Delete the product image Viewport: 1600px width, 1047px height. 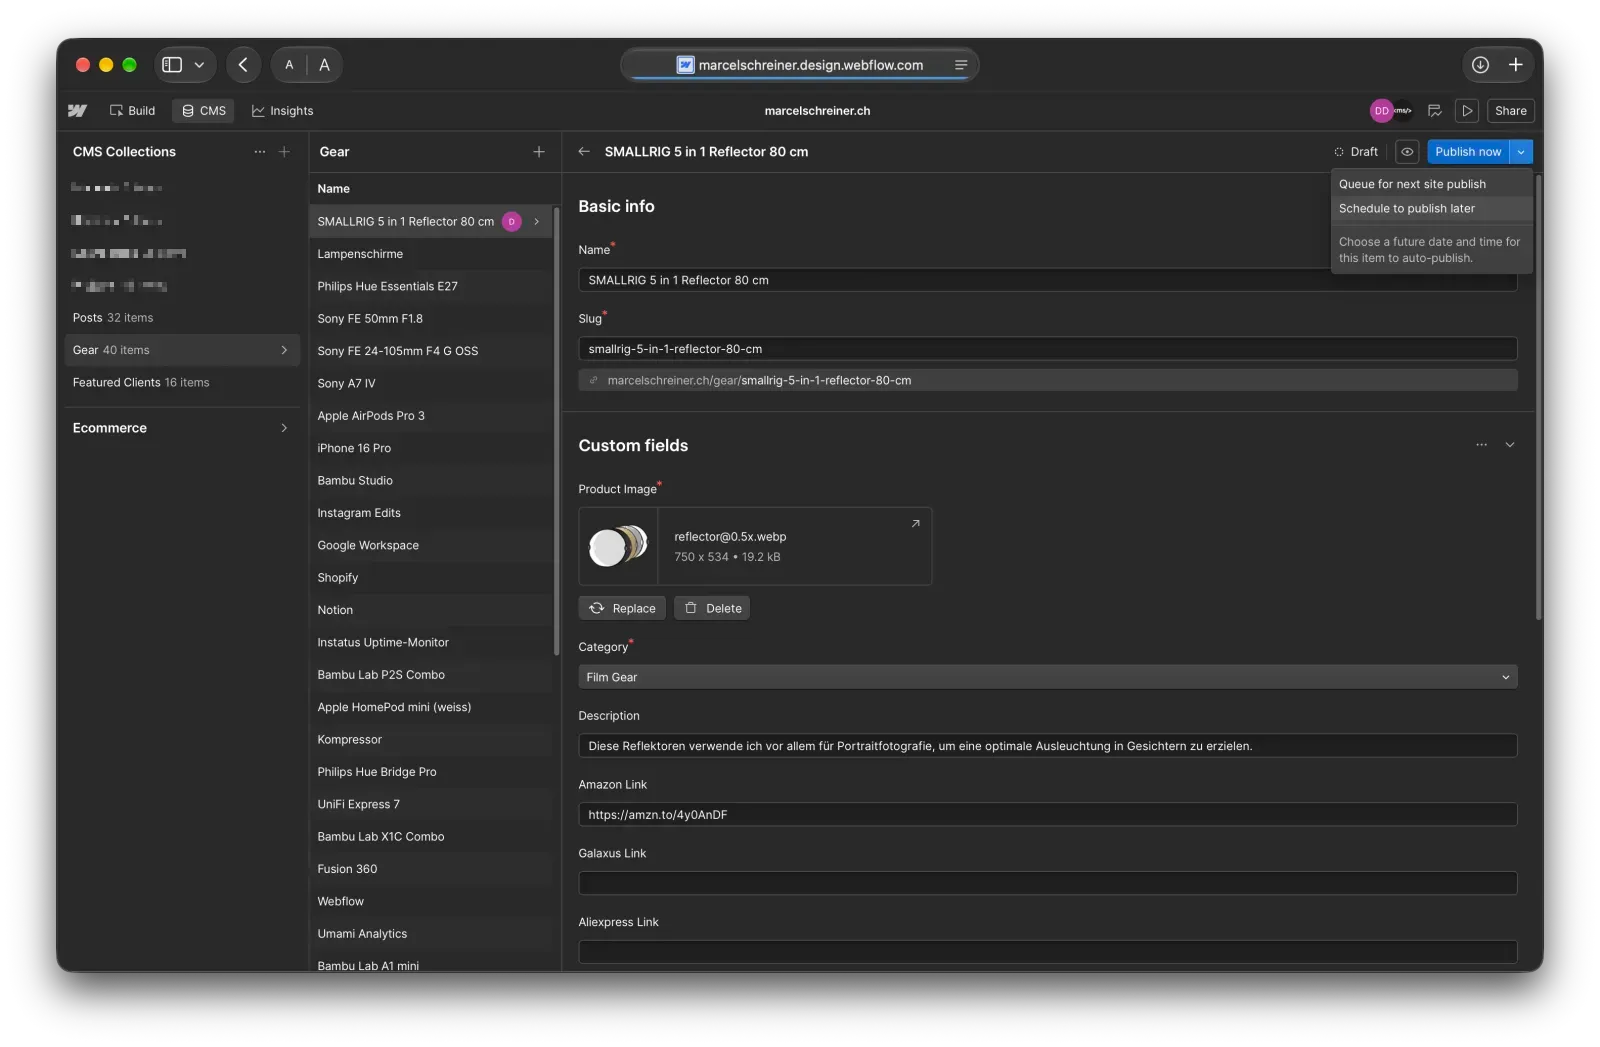(x=712, y=609)
